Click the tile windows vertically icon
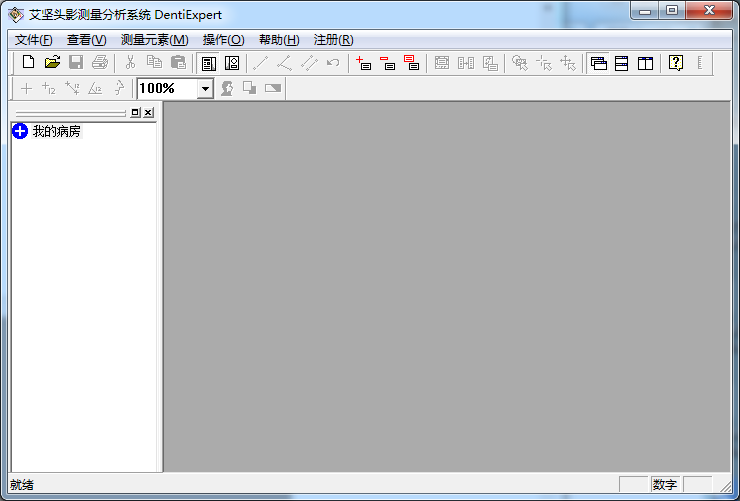740x501 pixels. click(646, 63)
